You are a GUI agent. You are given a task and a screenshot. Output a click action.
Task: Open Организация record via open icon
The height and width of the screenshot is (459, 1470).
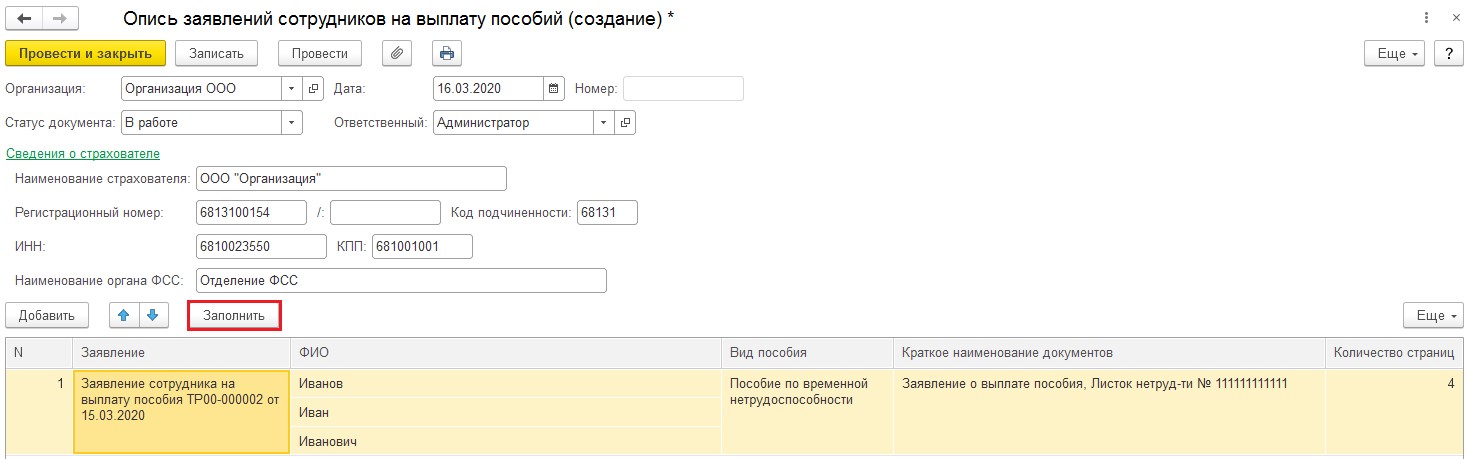[x=313, y=88]
